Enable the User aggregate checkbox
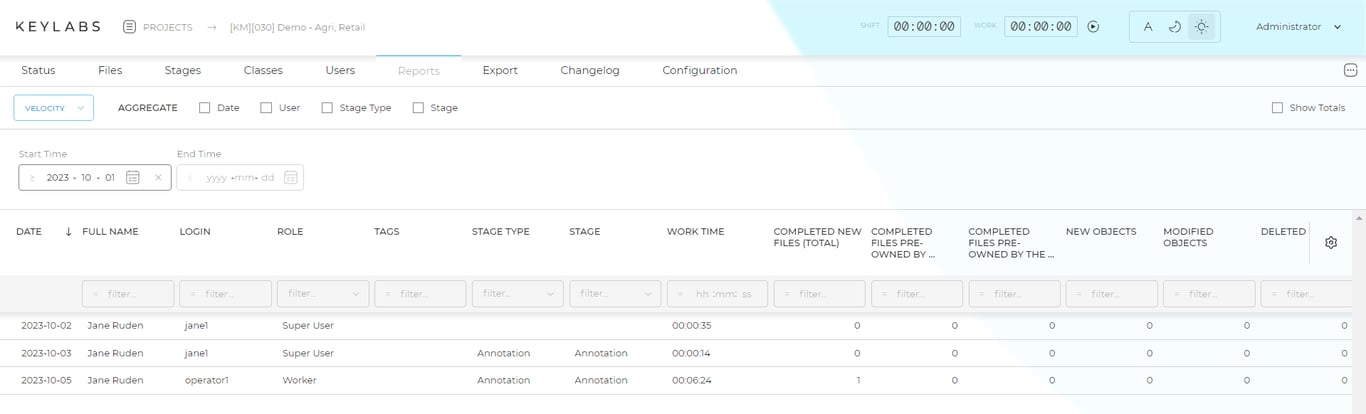1366x414 pixels. pyautogui.click(x=266, y=108)
